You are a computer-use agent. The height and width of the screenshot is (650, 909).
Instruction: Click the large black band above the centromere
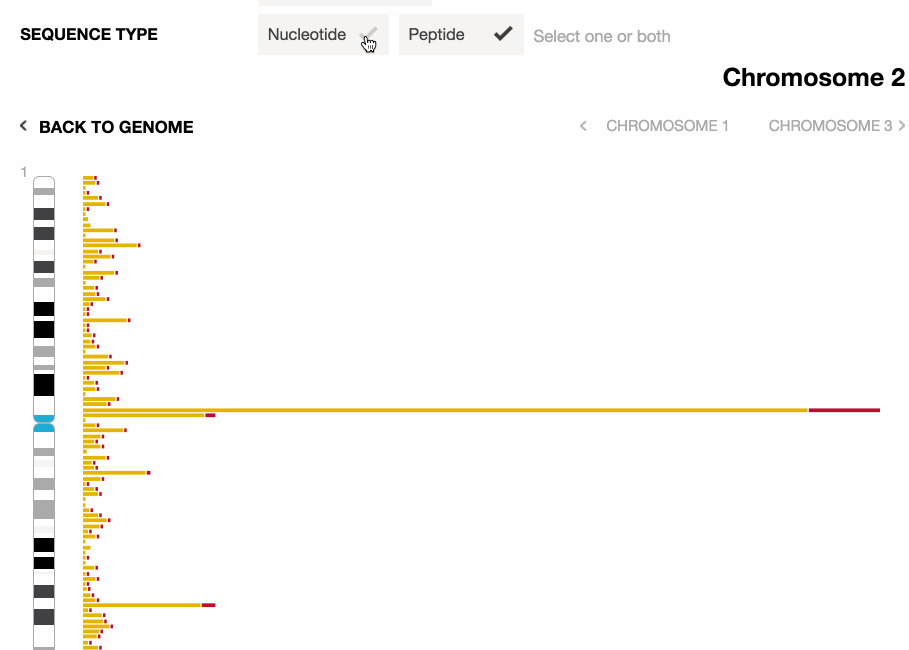click(44, 385)
